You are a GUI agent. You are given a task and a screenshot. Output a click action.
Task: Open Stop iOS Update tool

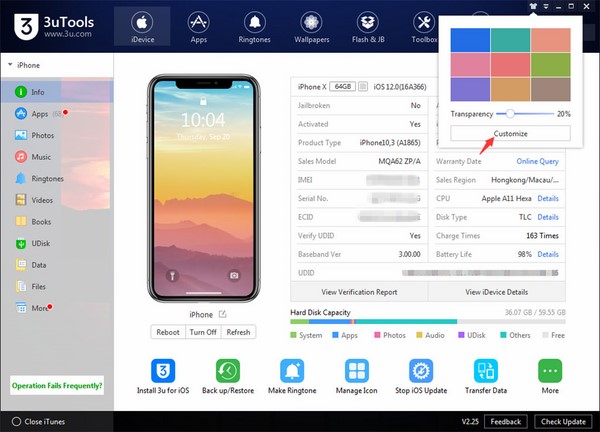[421, 376]
